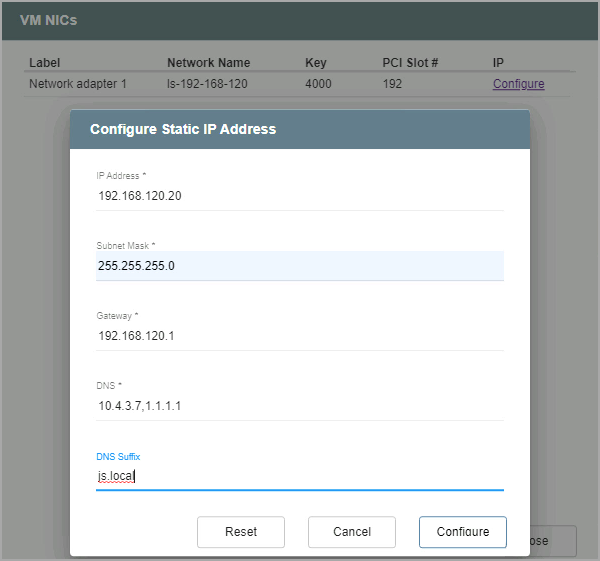This screenshot has width=600, height=561.
Task: Click the Network Name column header
Action: coord(208,63)
